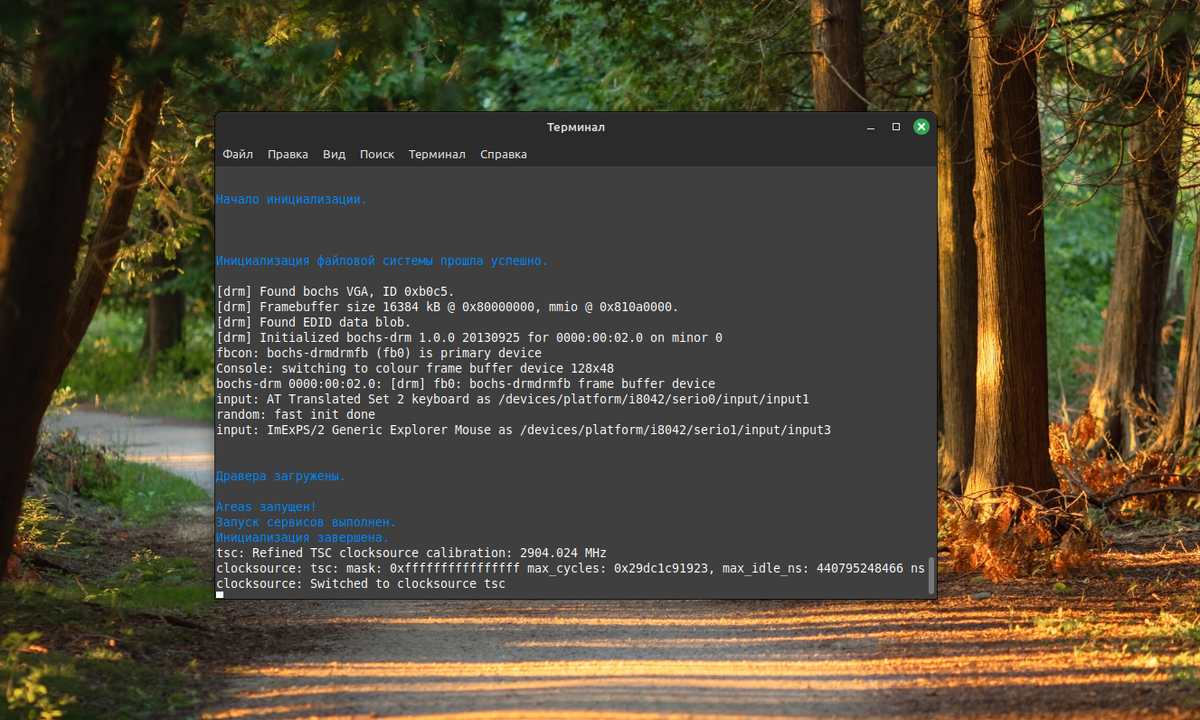Click line 'input: AT Translated Set 2 keyboard'
Image resolution: width=1200 pixels, height=720 pixels.
coord(513,399)
